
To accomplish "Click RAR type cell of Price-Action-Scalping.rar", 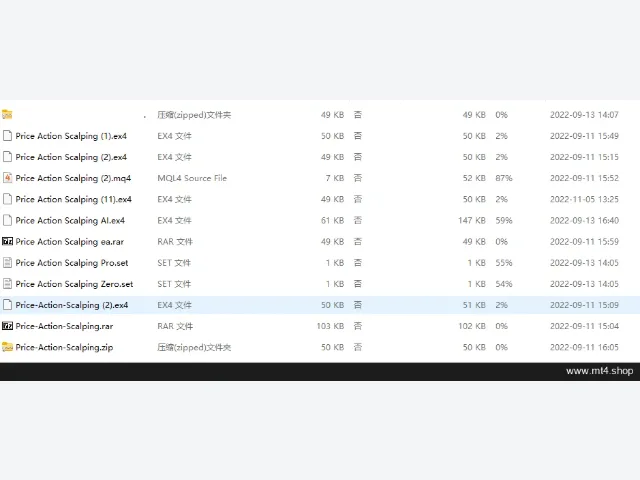I will [175, 326].
